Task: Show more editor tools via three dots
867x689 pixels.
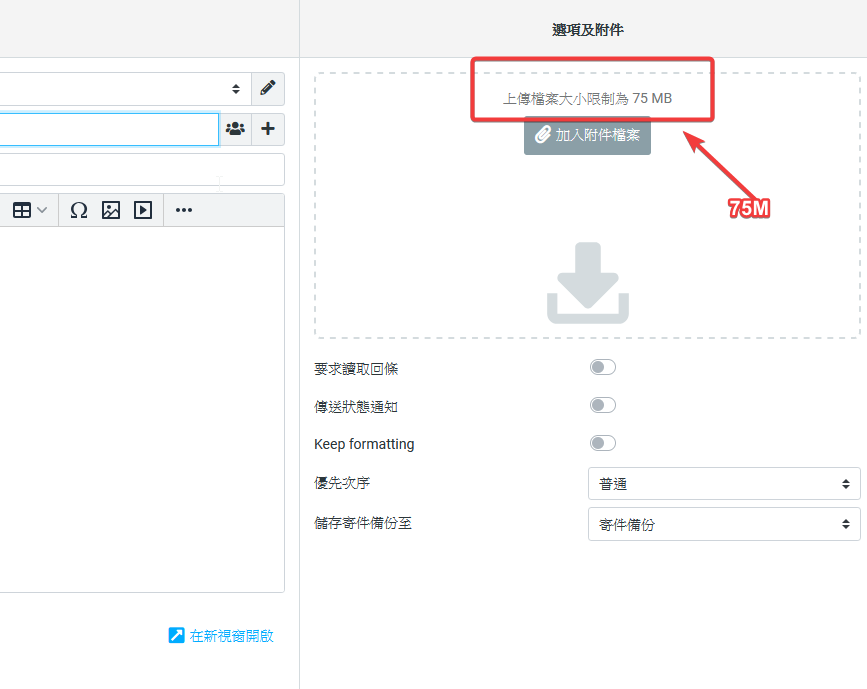Action: coord(184,210)
